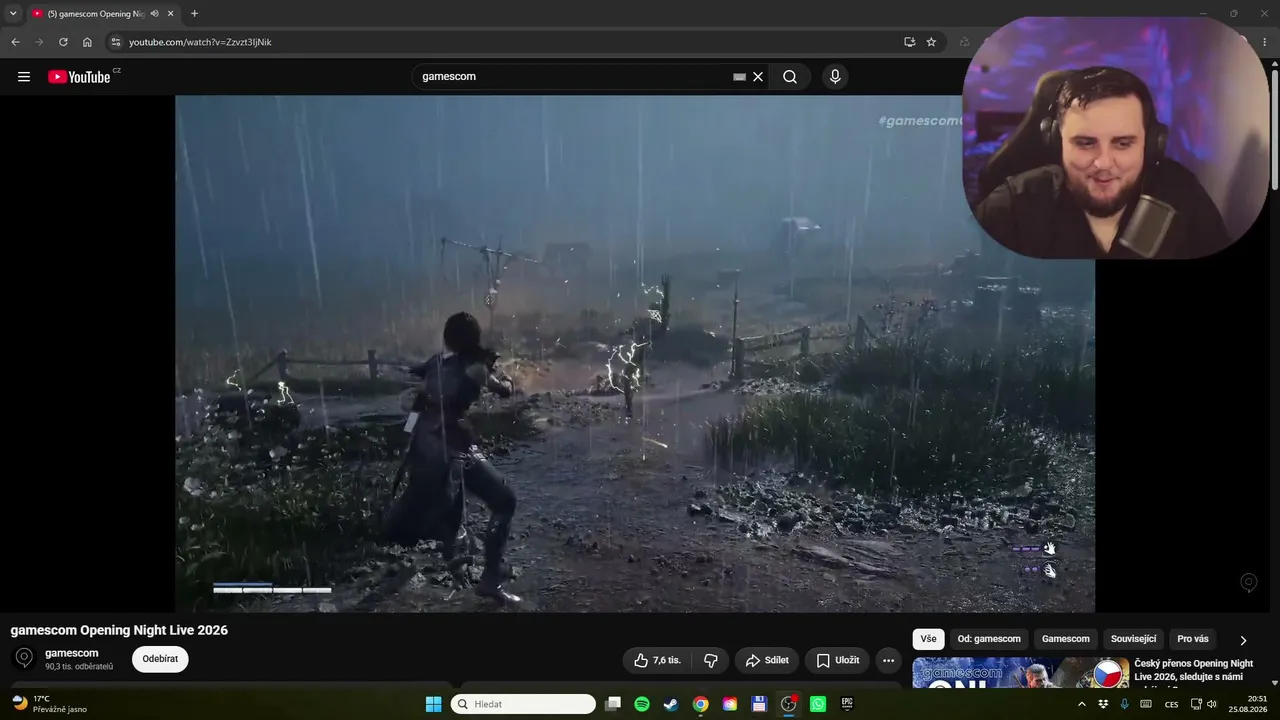Switch to Chrome on the taskbar
Screen dimensions: 1280x720
pos(701,704)
